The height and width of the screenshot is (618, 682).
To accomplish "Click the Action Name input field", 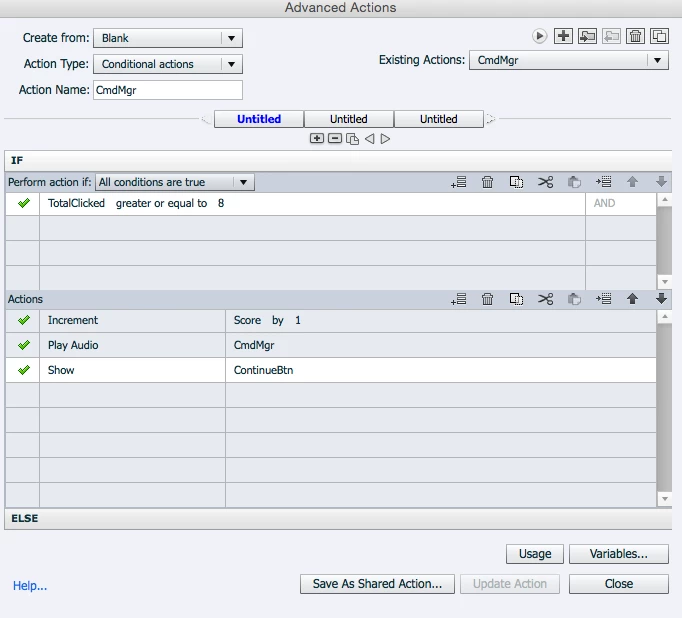I will 168,90.
